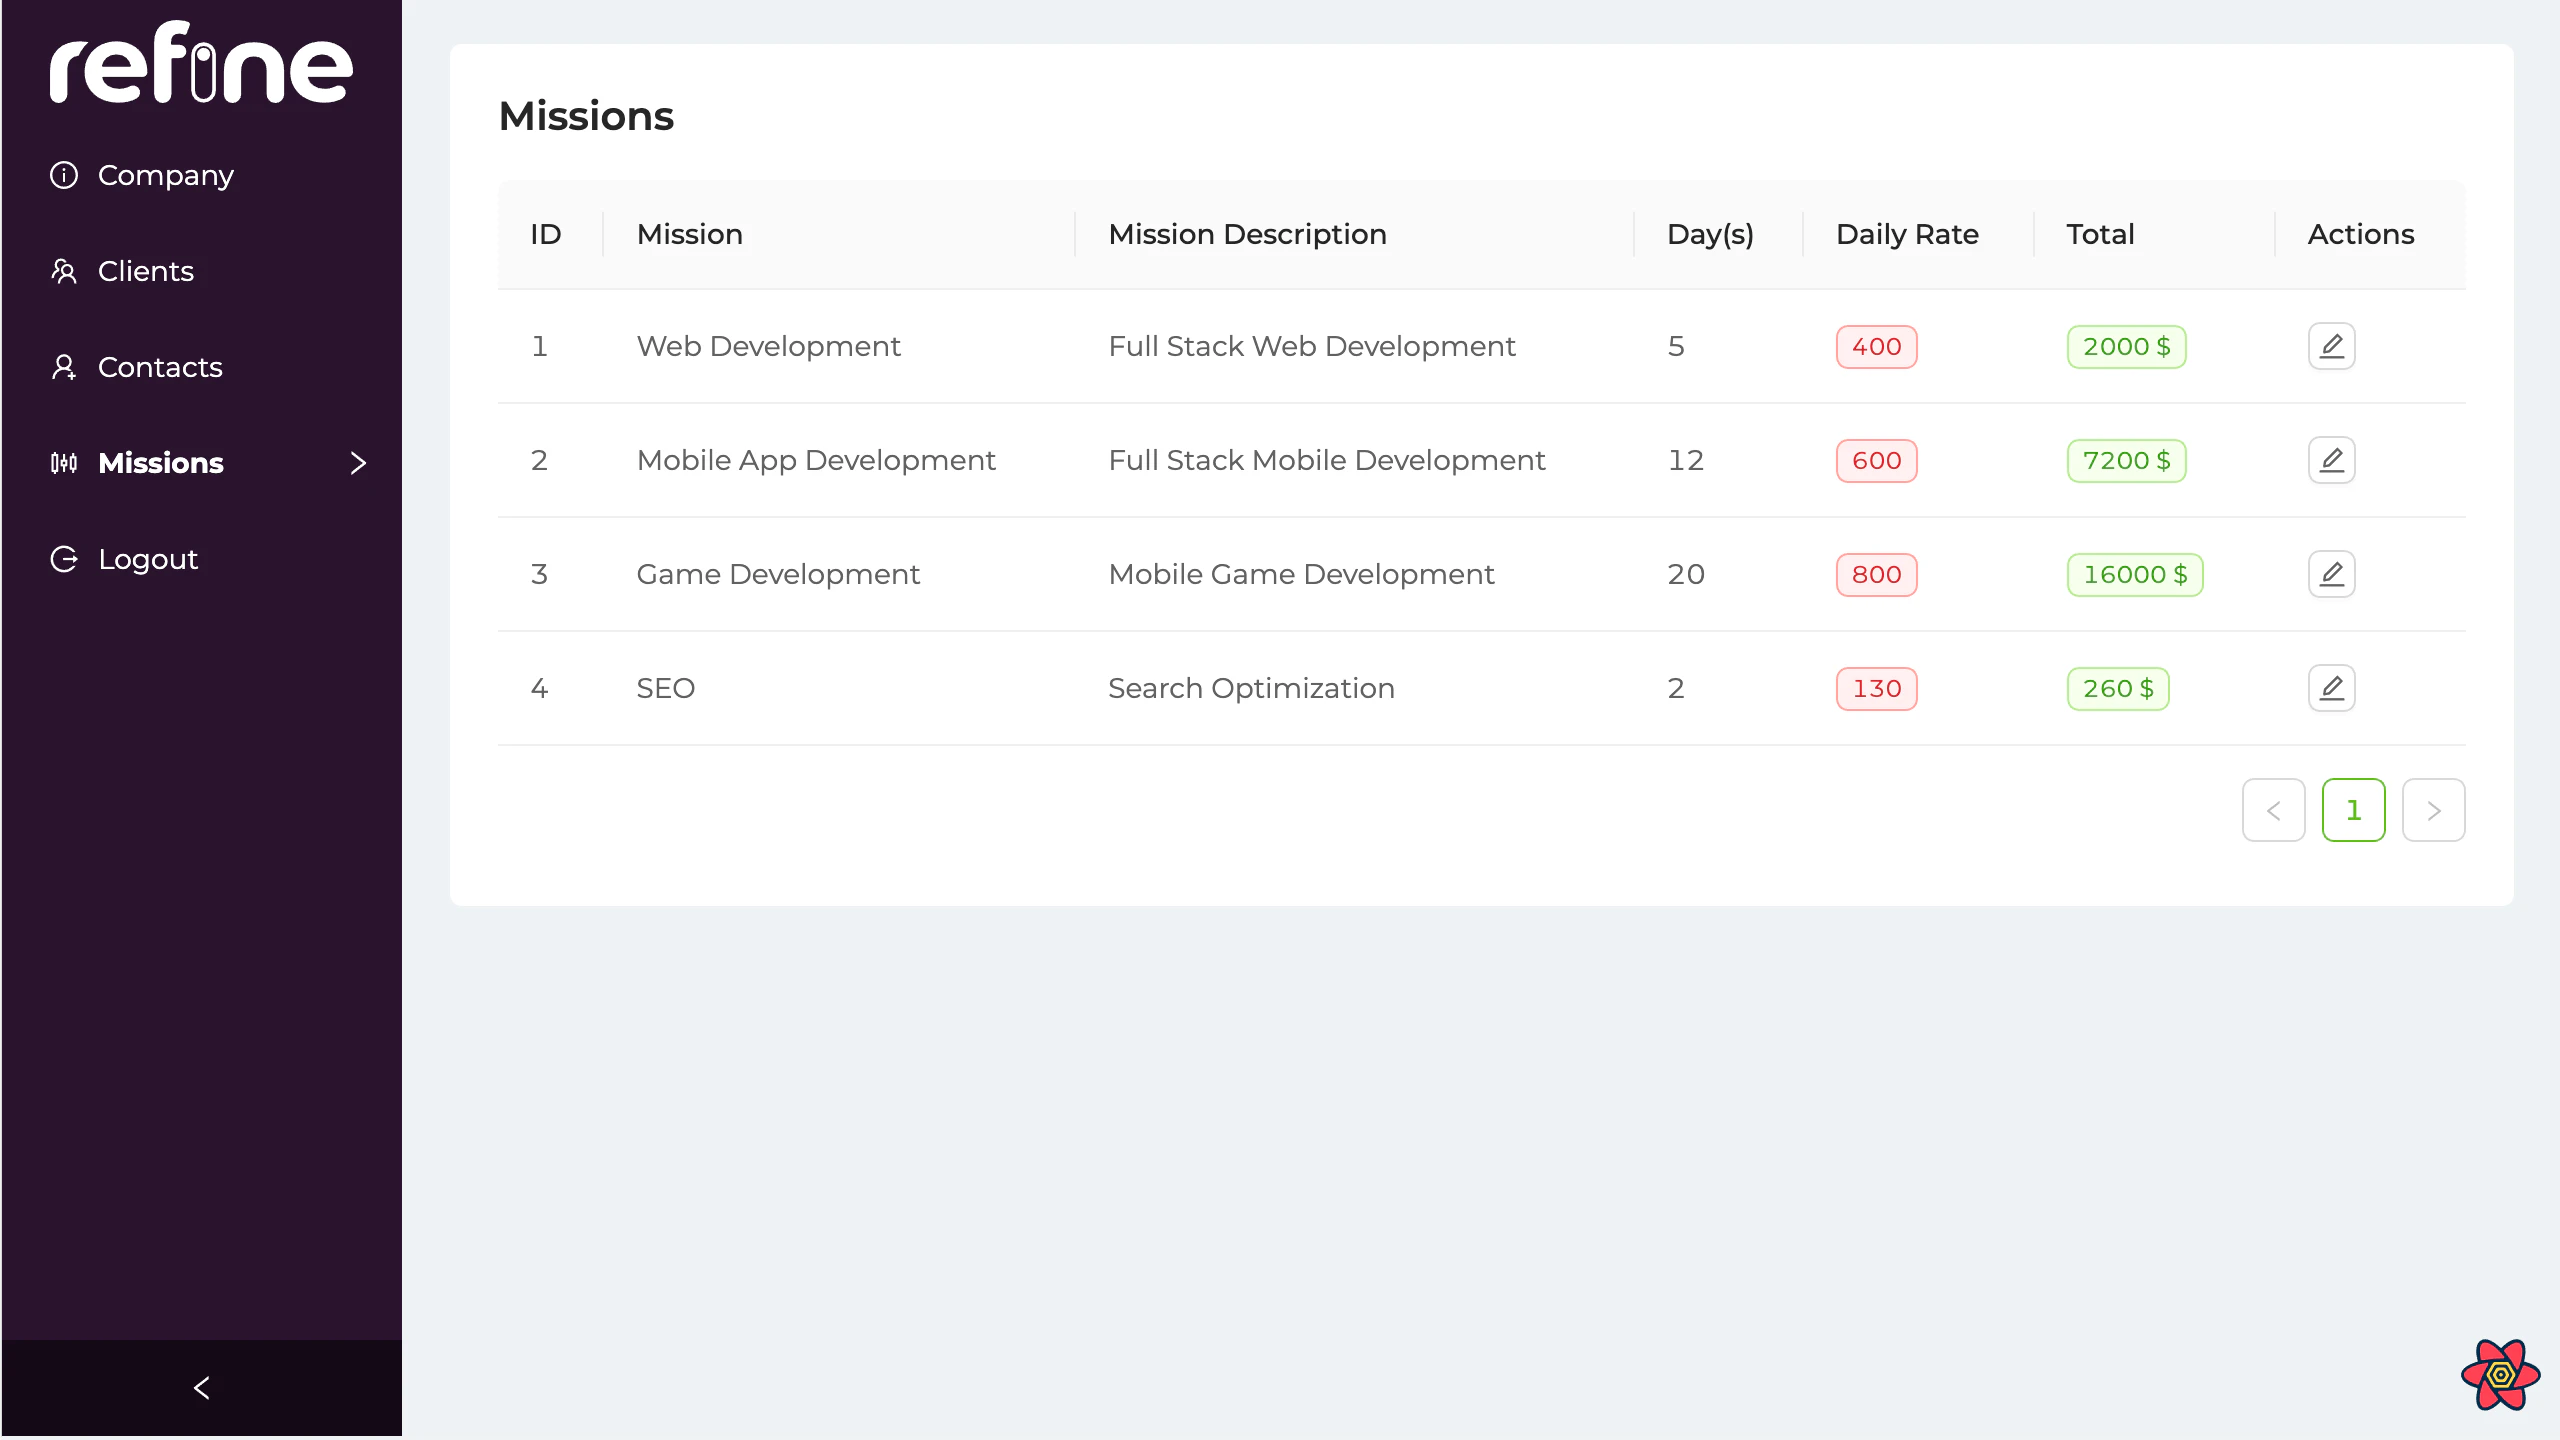Click the next page arrow in pagination
Image resolution: width=2560 pixels, height=1440 pixels.
(x=2434, y=810)
